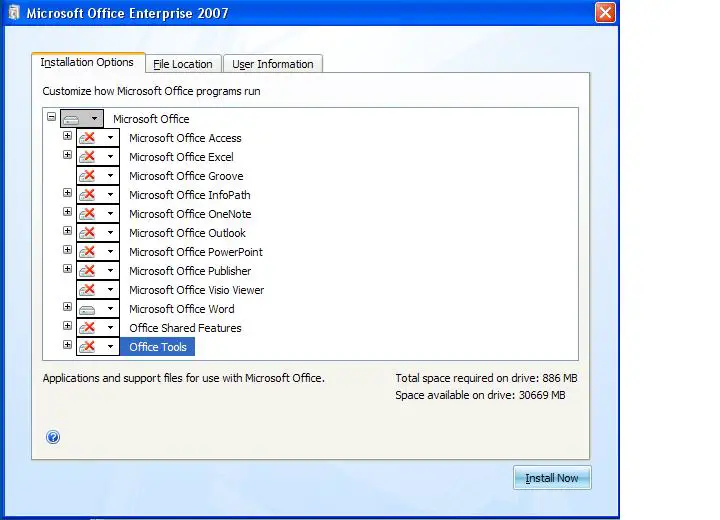This screenshot has height=520, width=720.
Task: Switch to the File Location tab
Action: click(x=183, y=64)
